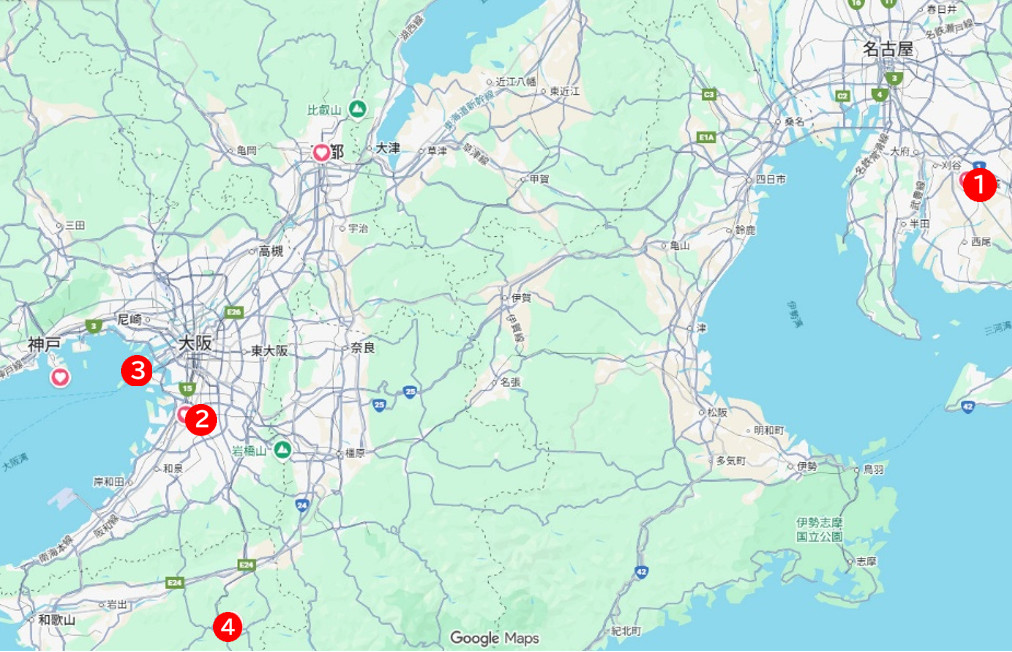
Task: Open the saved heart pin near 神戸
Action: (60, 377)
